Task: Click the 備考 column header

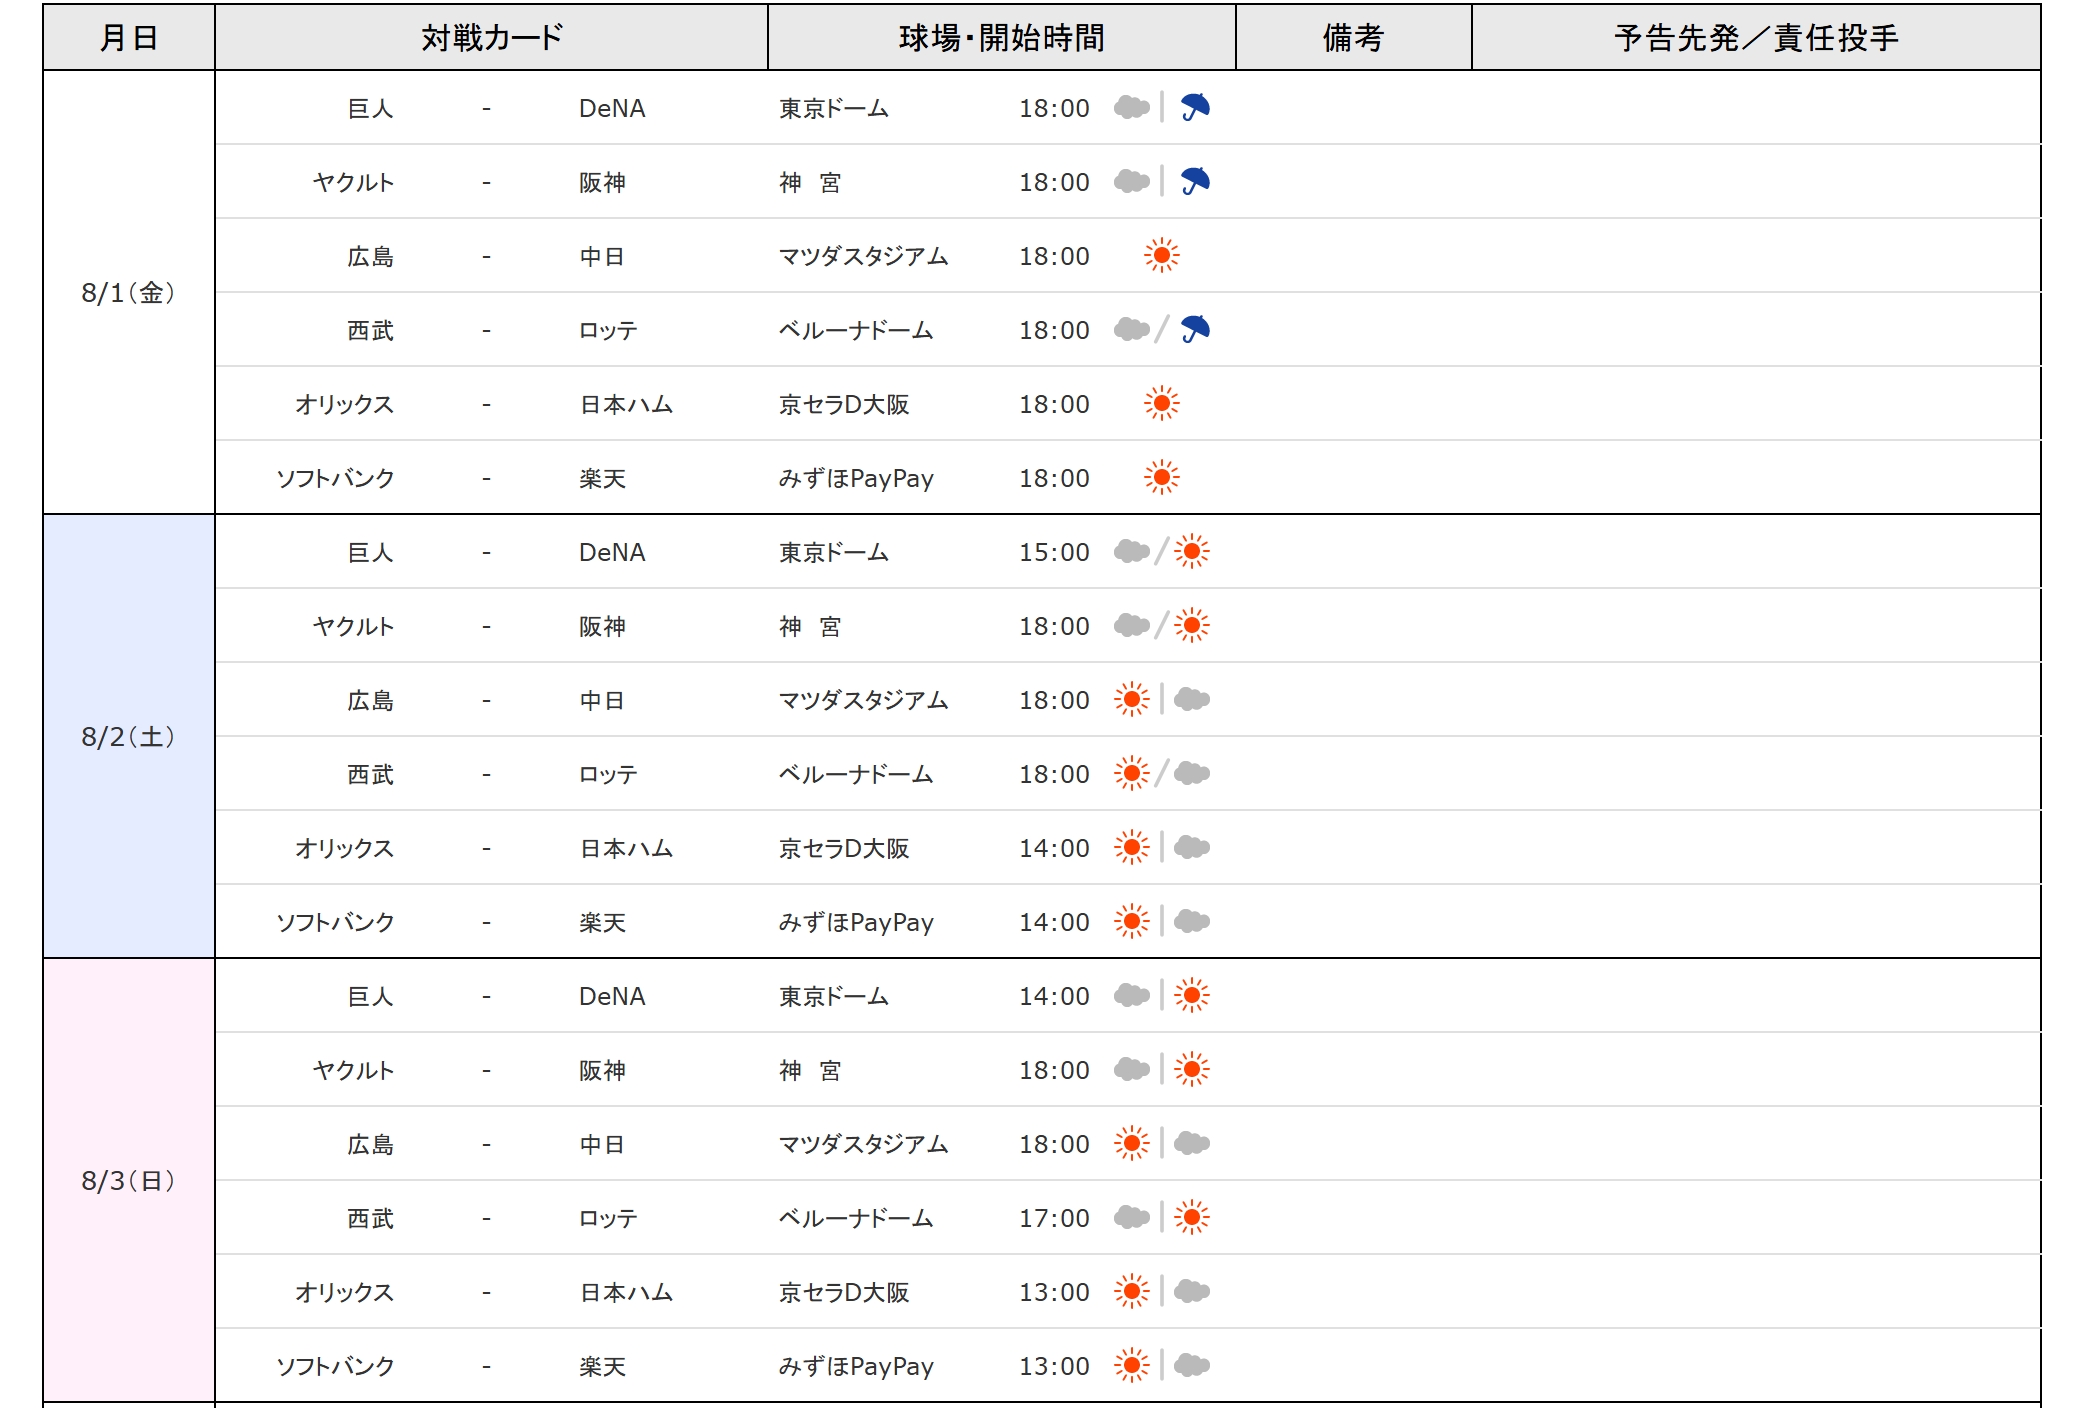Action: [1354, 37]
